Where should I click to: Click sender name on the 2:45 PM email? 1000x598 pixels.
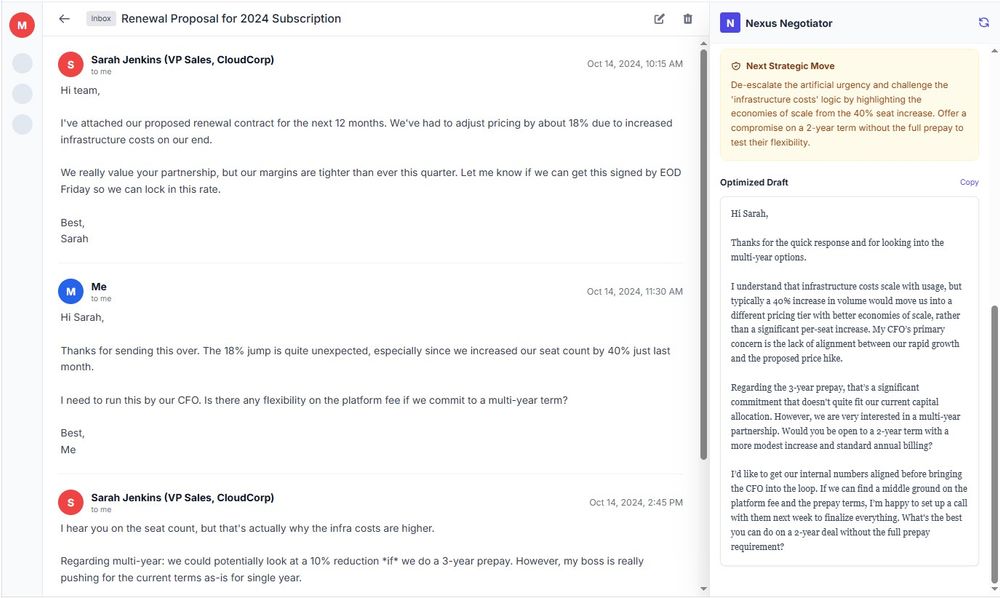point(182,497)
